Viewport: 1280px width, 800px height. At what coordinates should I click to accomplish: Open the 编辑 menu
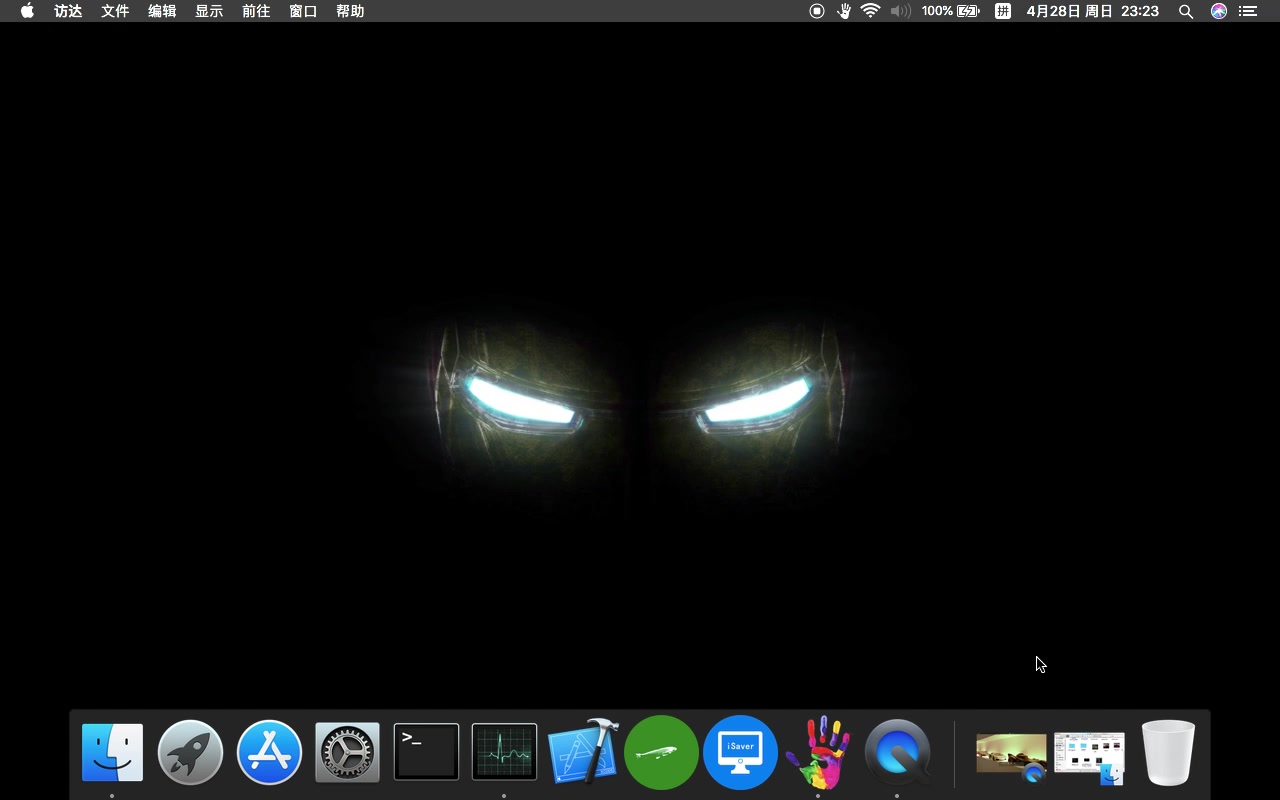point(162,11)
